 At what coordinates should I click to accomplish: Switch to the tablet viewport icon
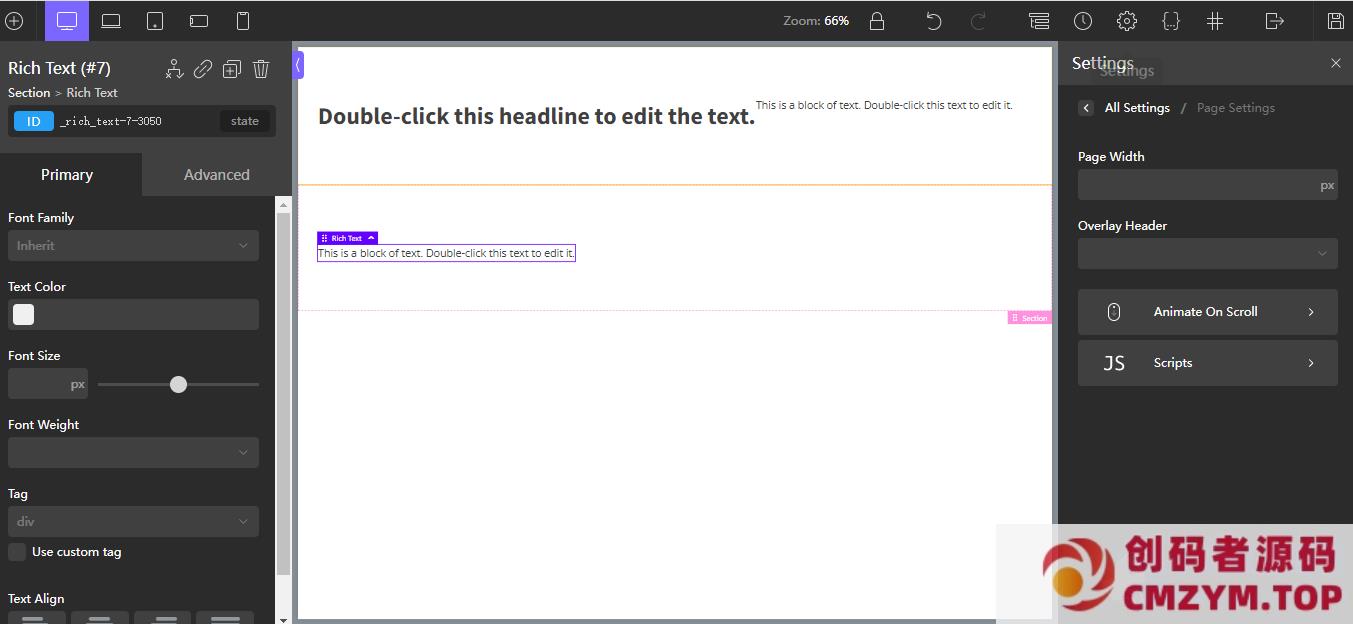(155, 21)
